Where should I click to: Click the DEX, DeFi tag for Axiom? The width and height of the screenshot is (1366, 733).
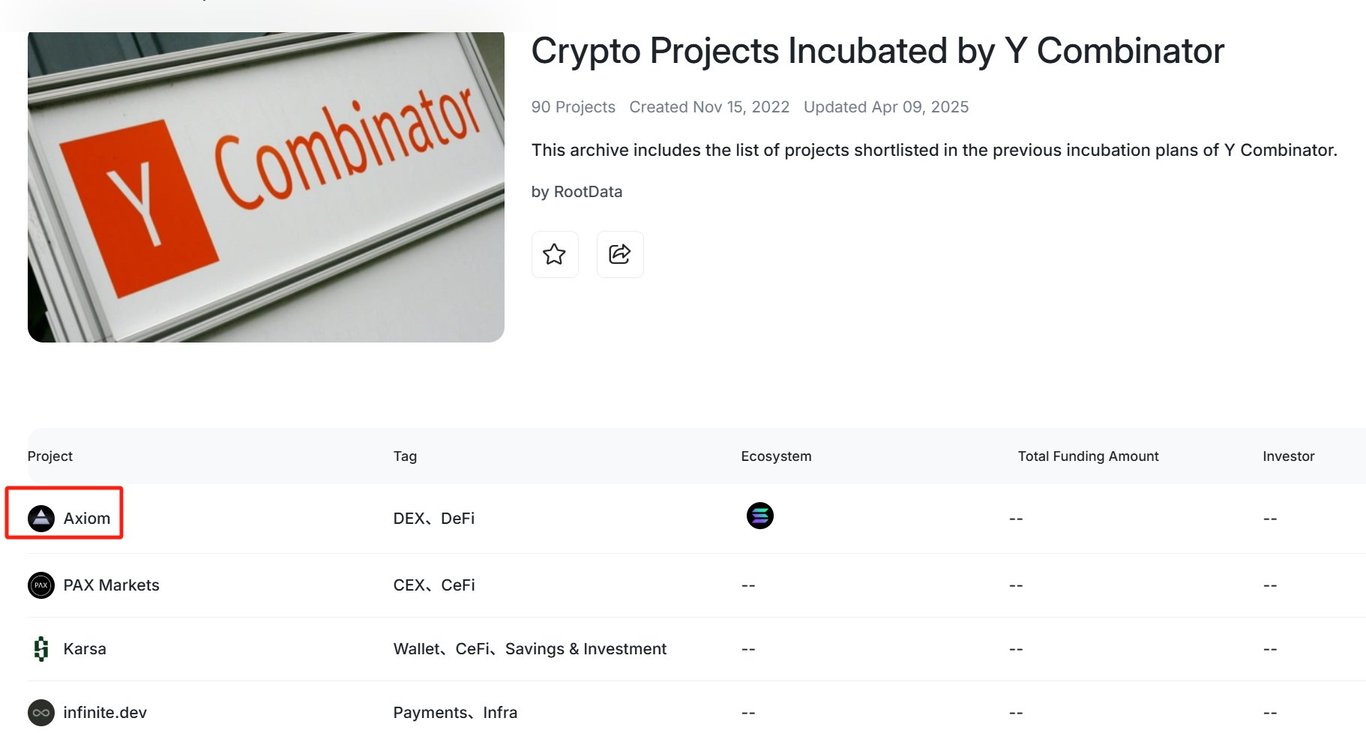click(434, 518)
